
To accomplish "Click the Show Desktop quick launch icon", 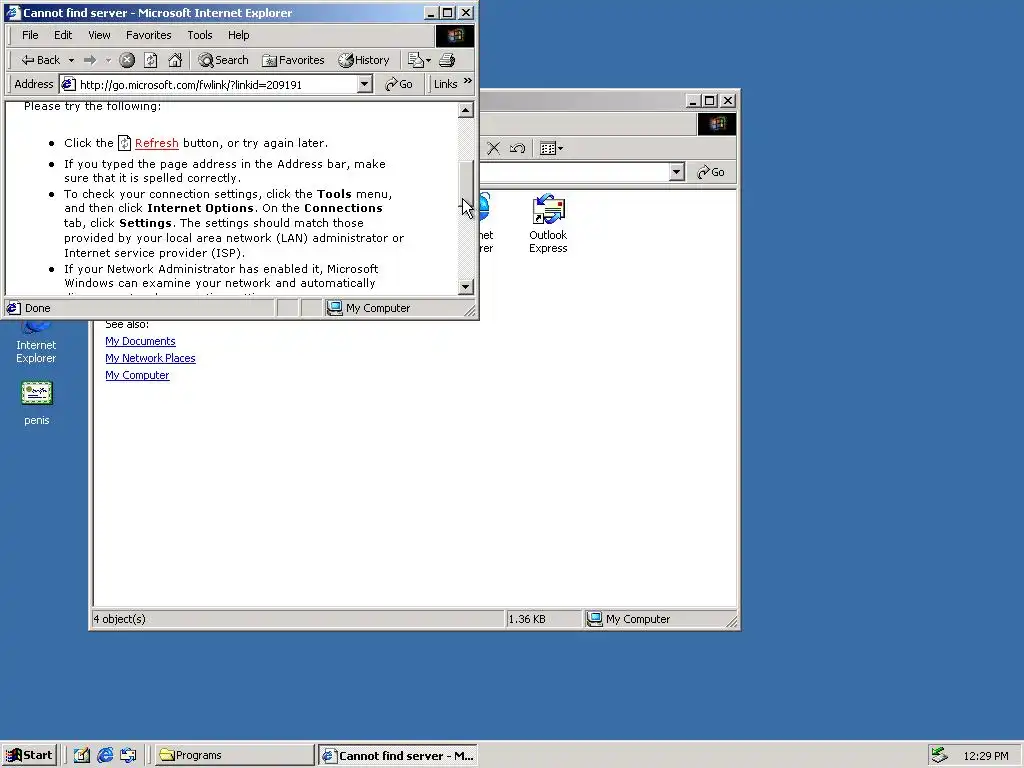I will coord(81,756).
